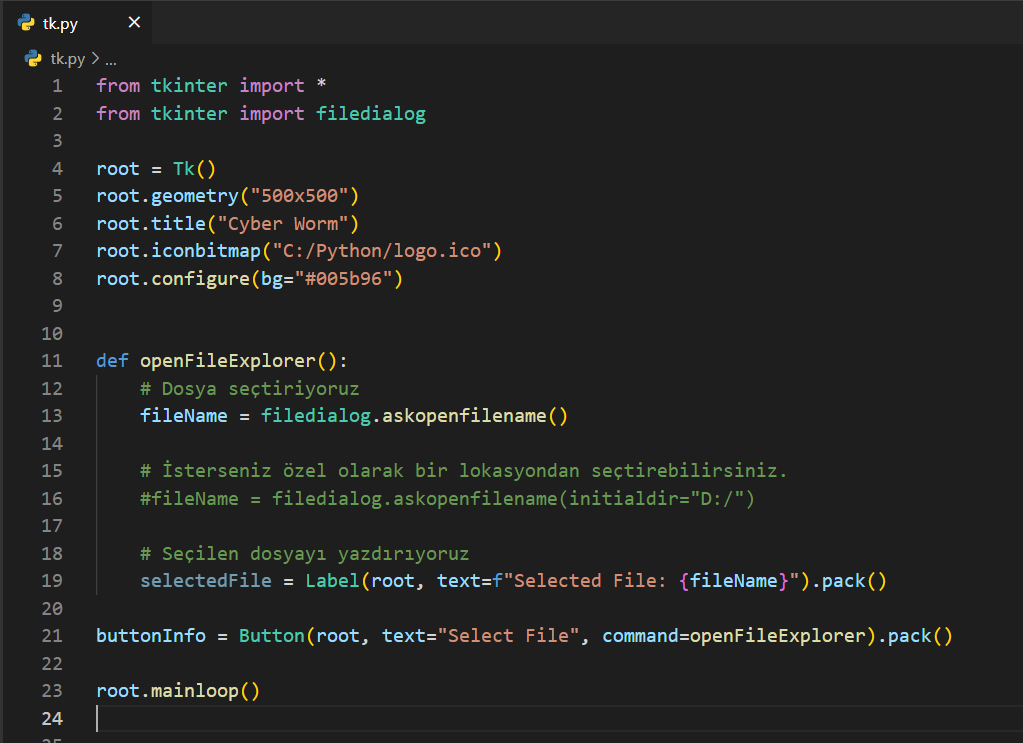The height and width of the screenshot is (743, 1023).
Task: Close the tk.py editor tab
Action: [134, 22]
